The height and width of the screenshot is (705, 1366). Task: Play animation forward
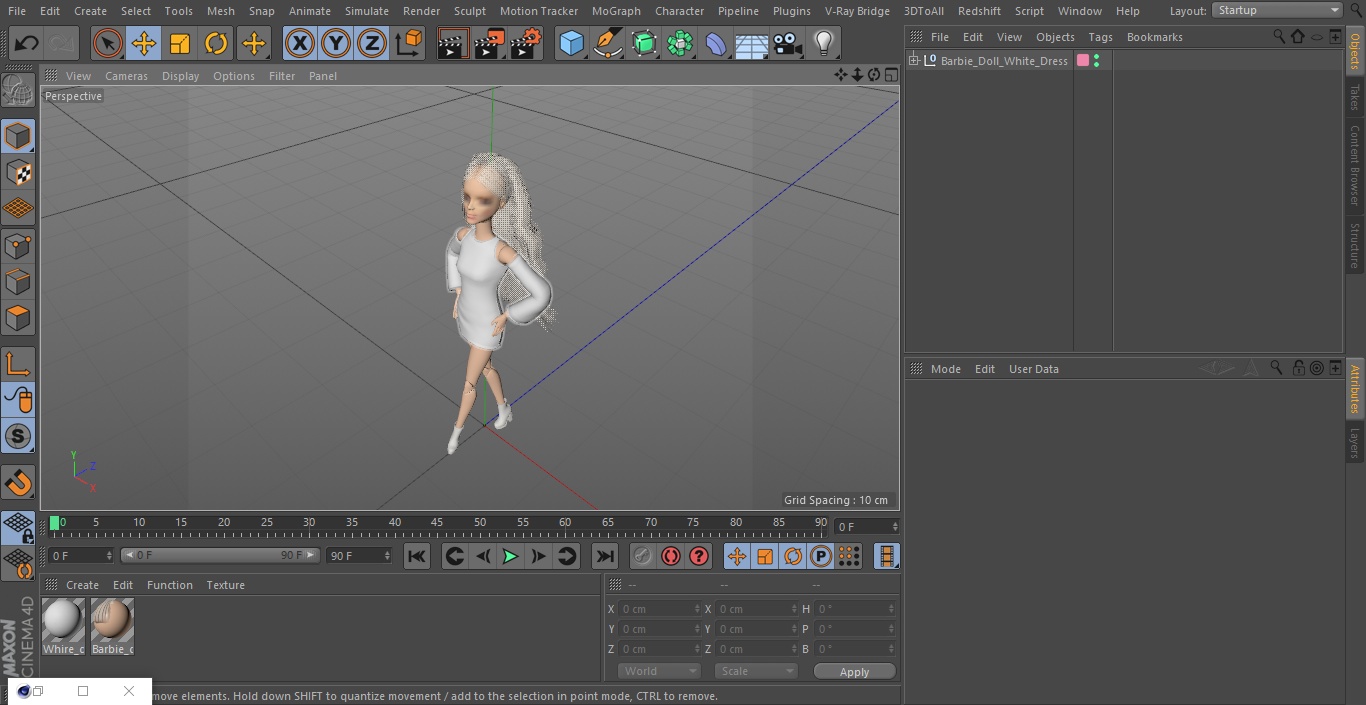[510, 556]
